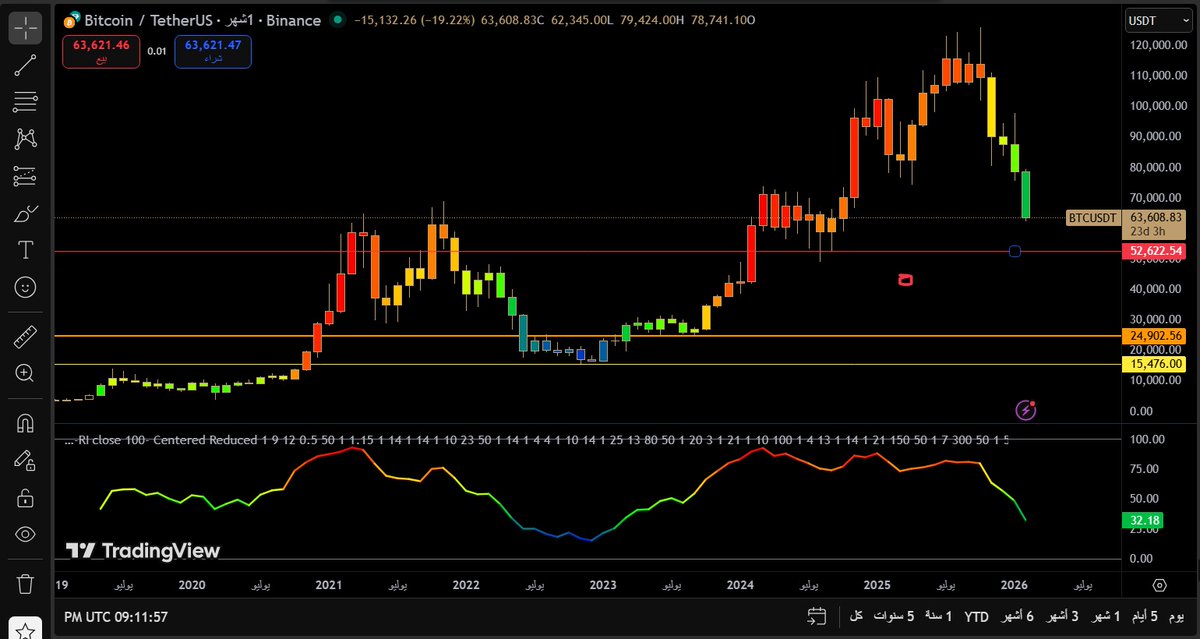Open the emoji and icons tool
Viewport: 1200px width, 639px height.
click(25, 287)
